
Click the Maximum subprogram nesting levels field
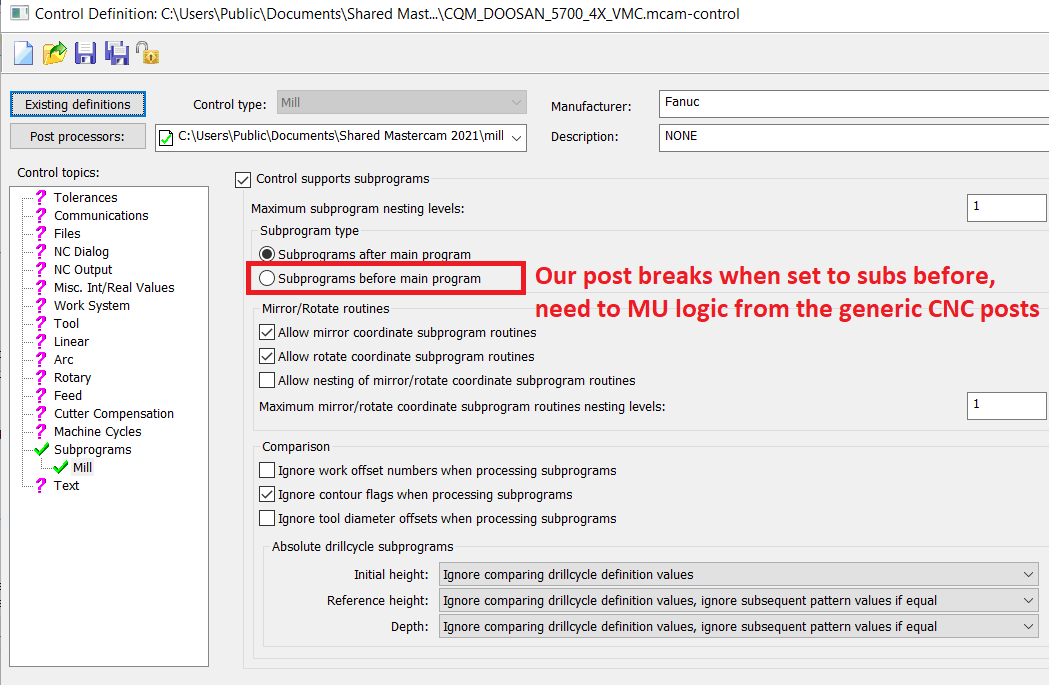click(1005, 208)
